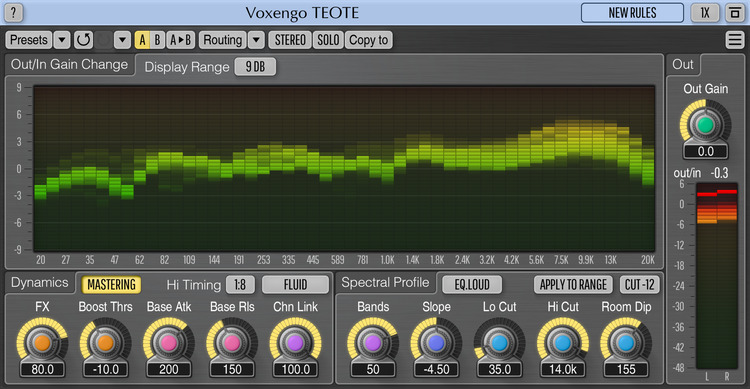The width and height of the screenshot is (750, 389).
Task: Click the Base Atk pink knob
Action: [x=168, y=343]
